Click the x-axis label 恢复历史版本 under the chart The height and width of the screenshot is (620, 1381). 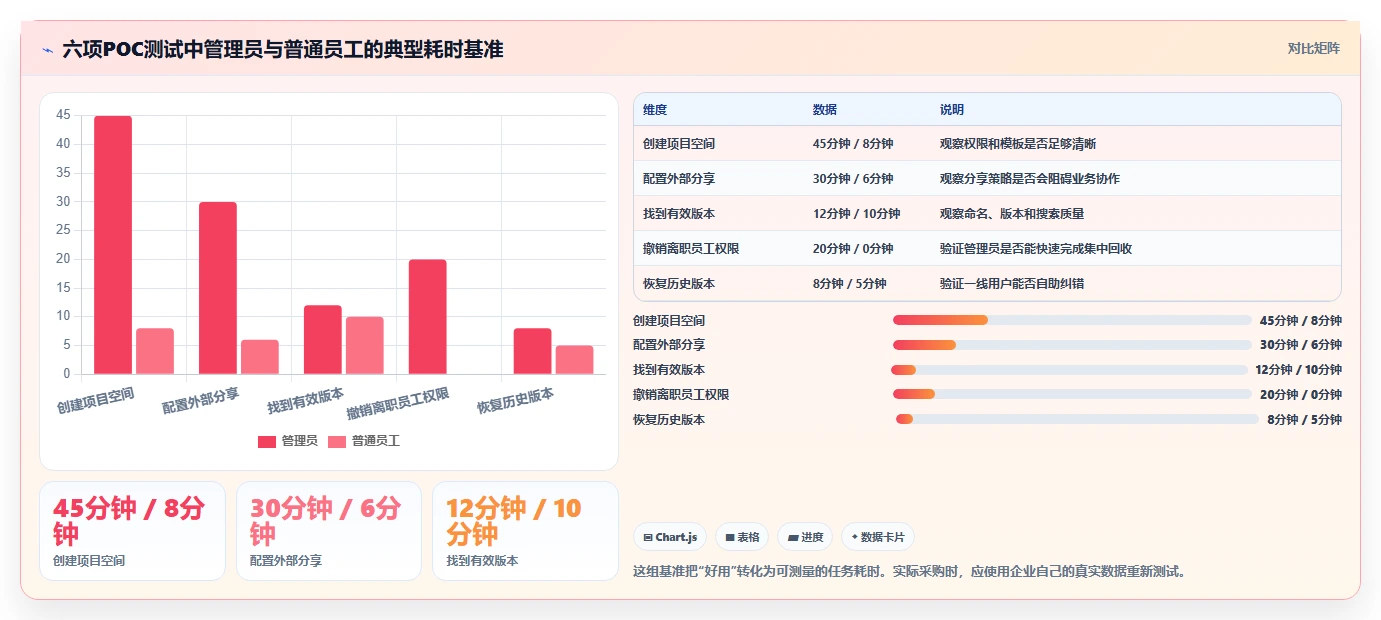coord(516,400)
